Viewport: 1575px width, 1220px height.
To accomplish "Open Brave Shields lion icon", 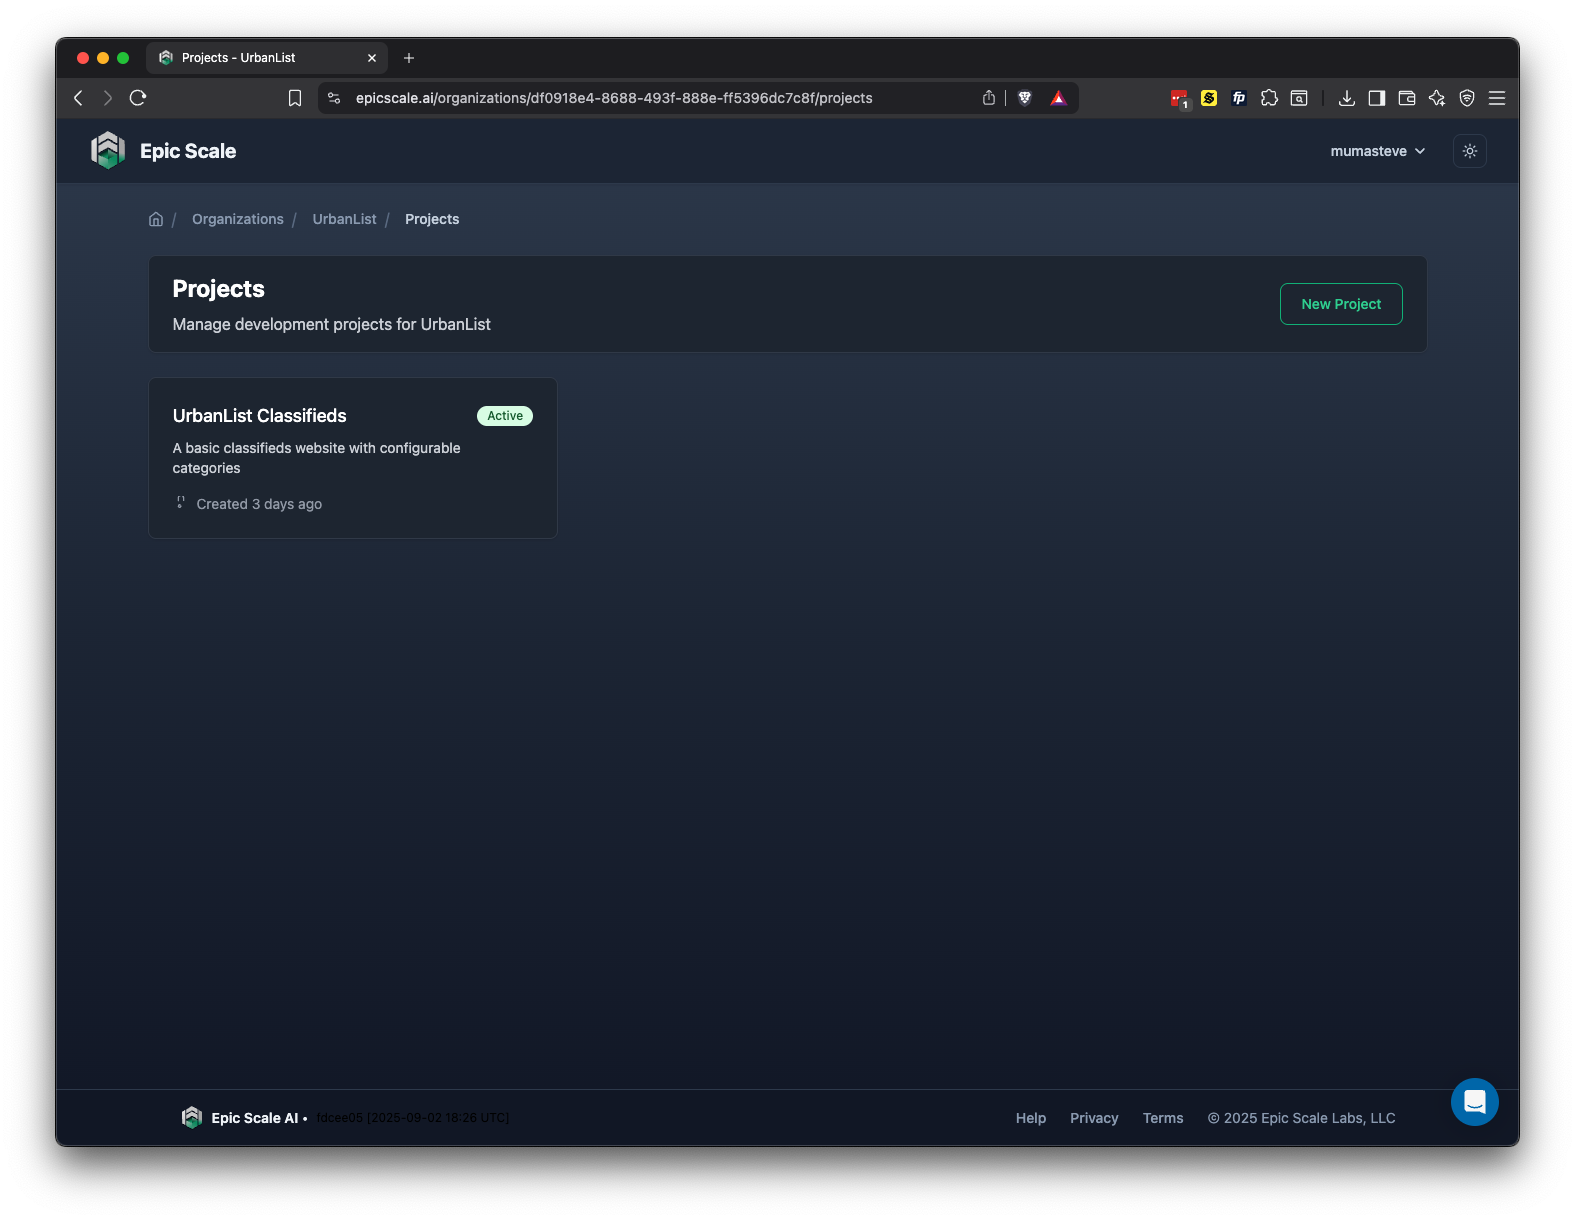I will [x=1025, y=98].
